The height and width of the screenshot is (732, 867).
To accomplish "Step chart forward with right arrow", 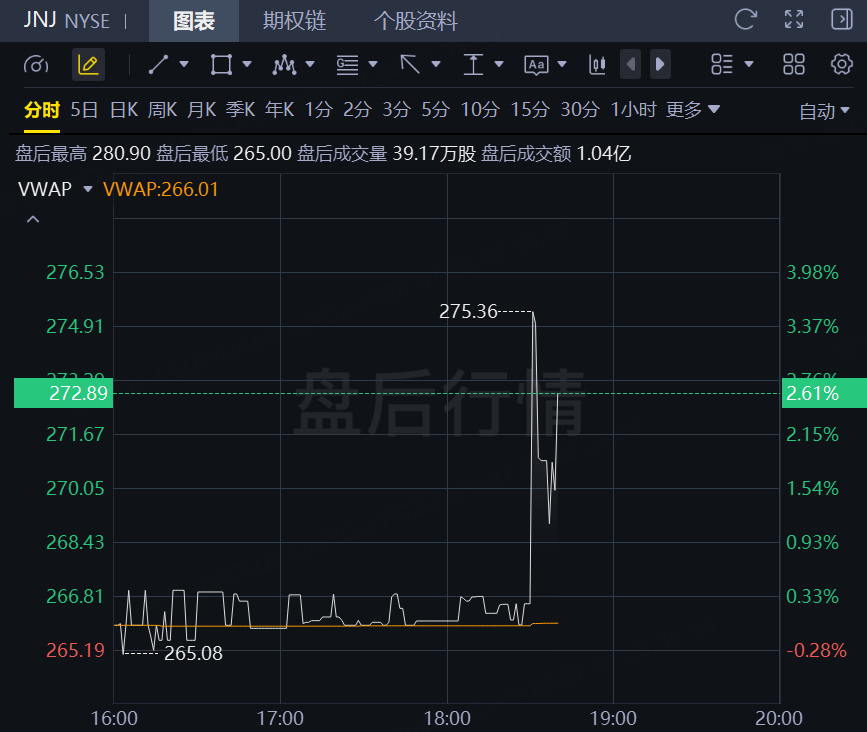I will [x=660, y=65].
